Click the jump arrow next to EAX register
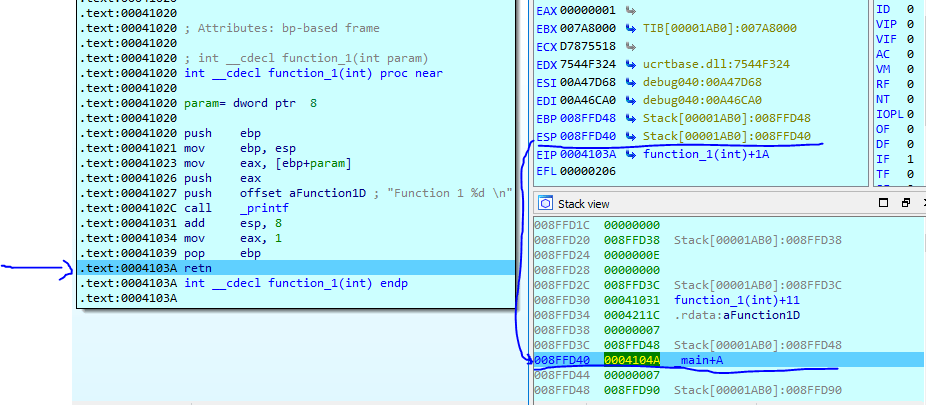The image size is (926, 405). (630, 10)
